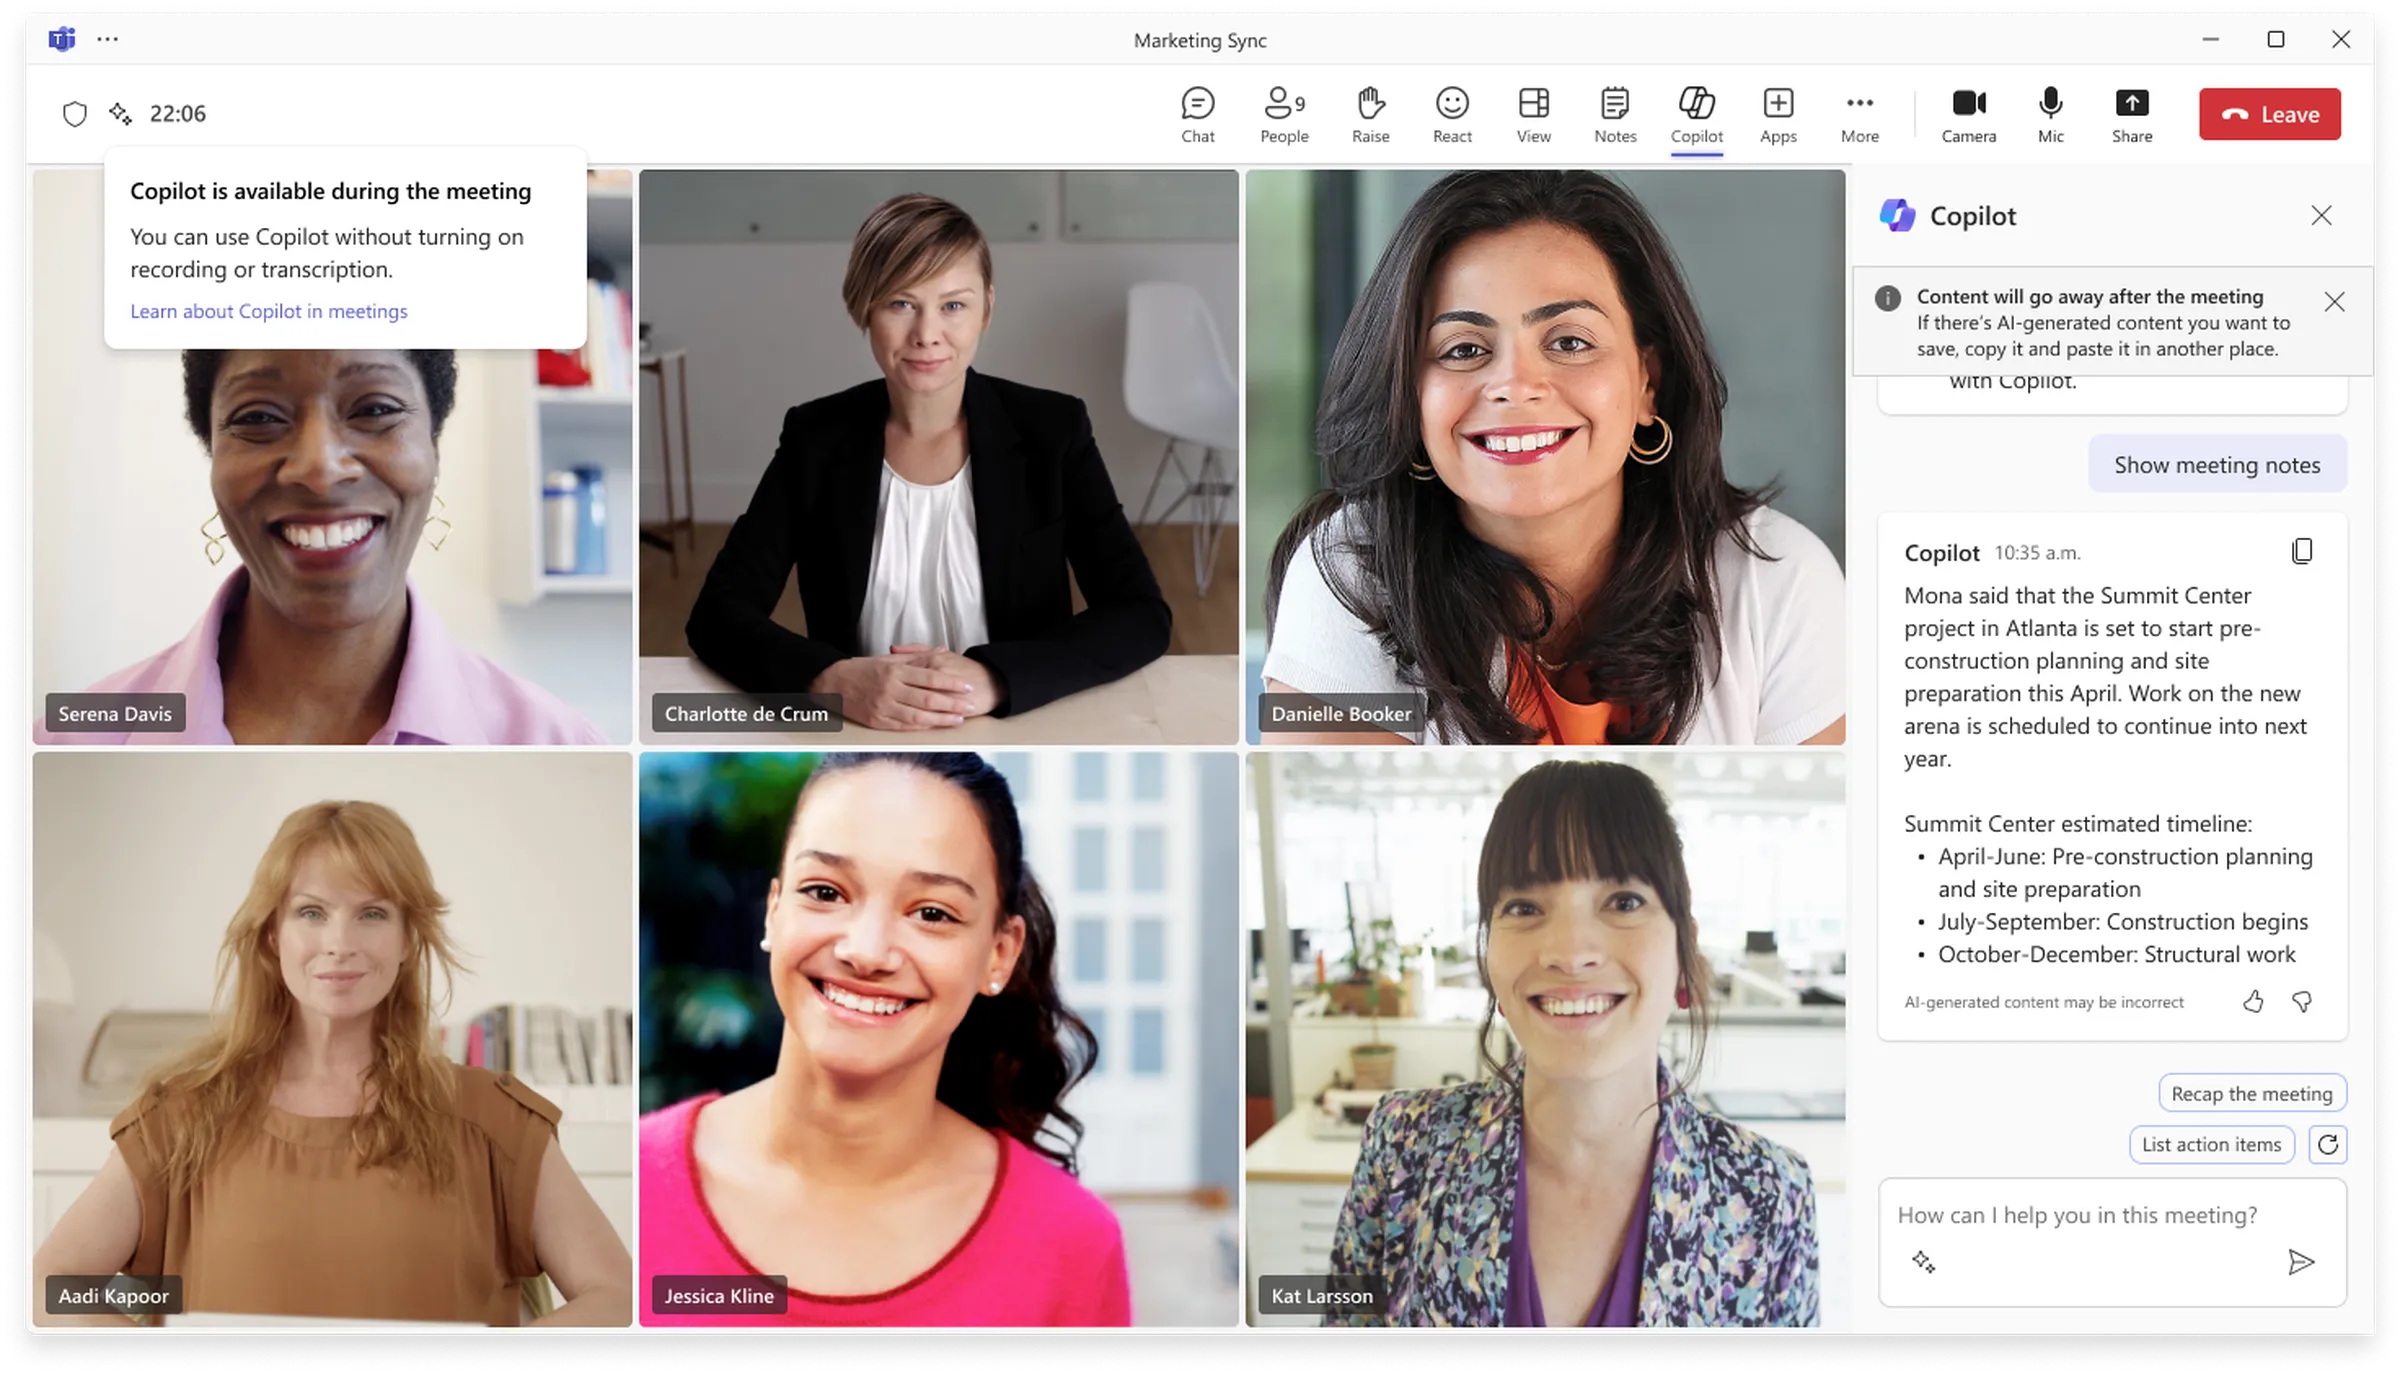Copy the Copilot response

click(2301, 551)
